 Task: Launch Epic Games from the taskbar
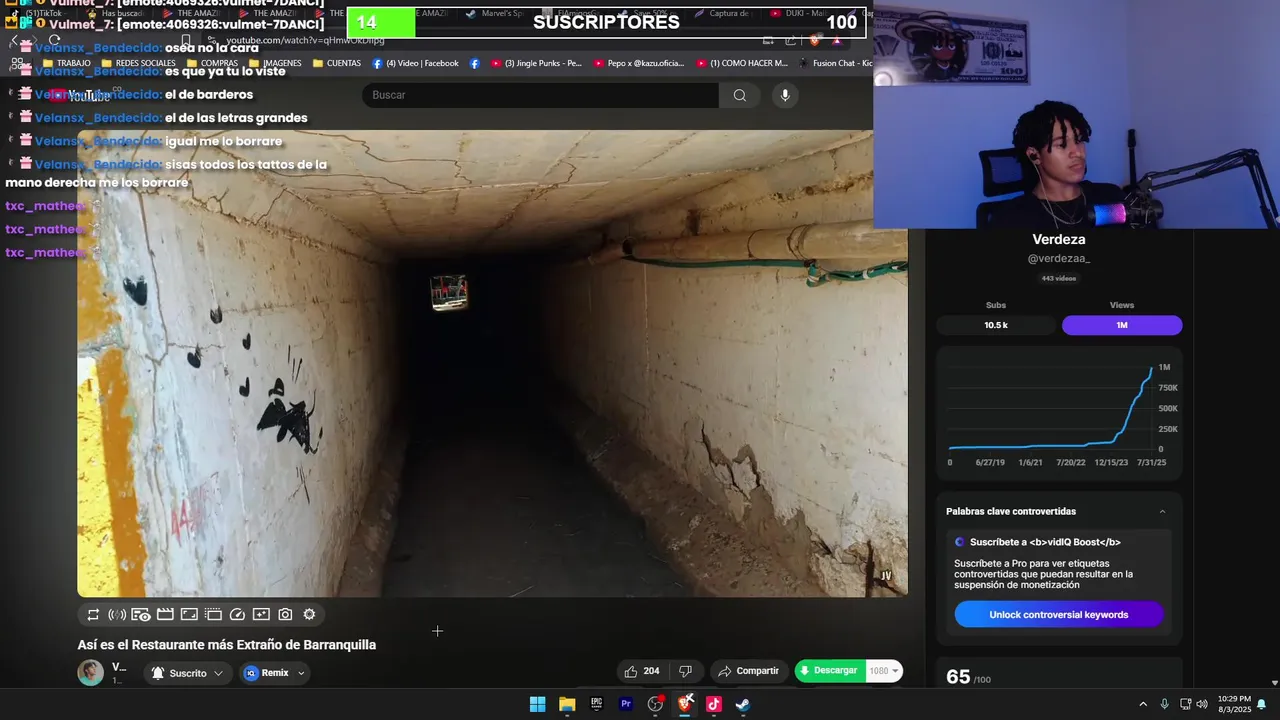click(597, 704)
